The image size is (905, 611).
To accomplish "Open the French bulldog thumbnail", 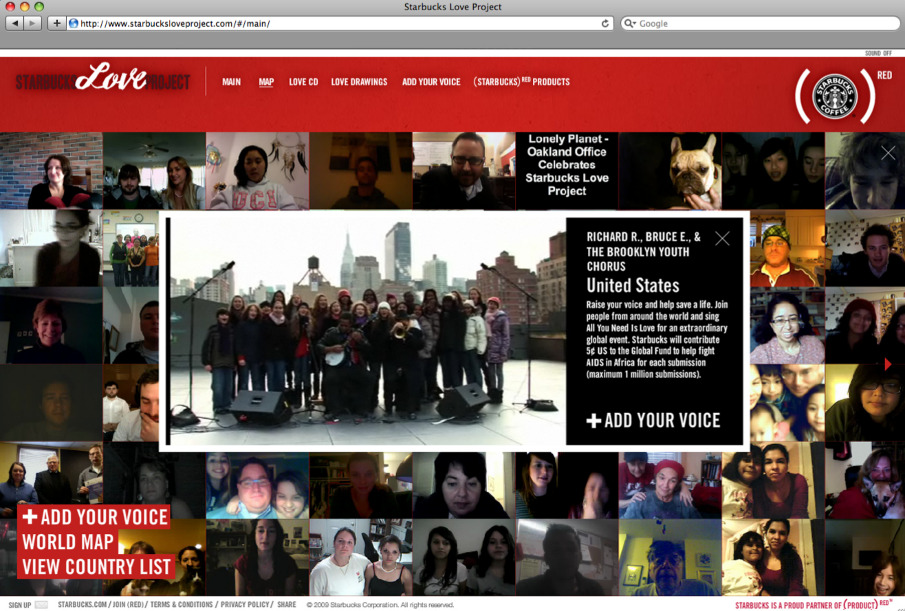I will coord(670,171).
